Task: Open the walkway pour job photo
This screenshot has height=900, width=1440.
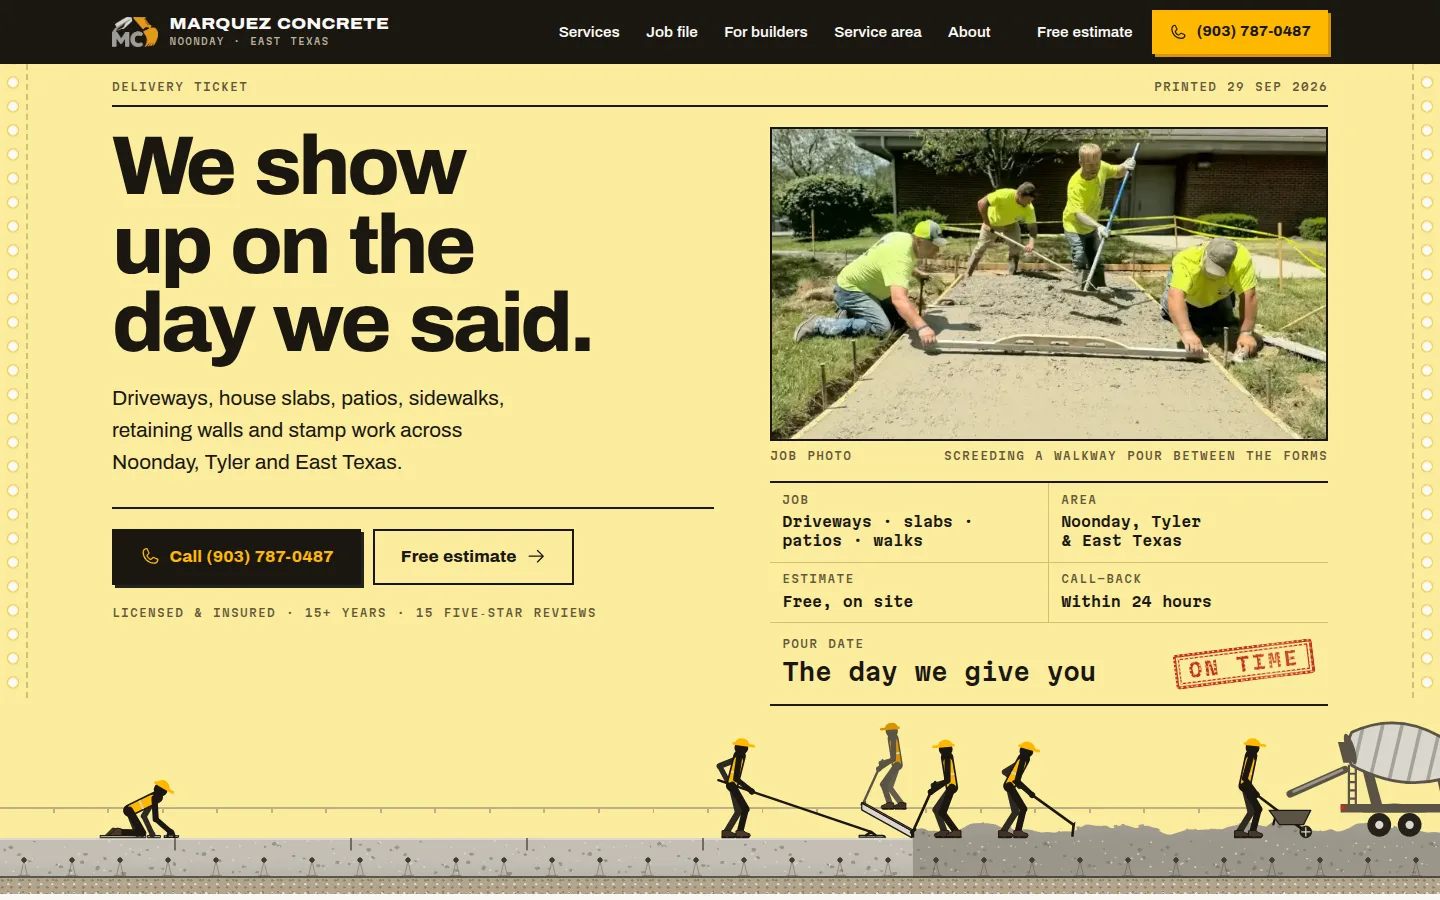Action: pos(1049,284)
